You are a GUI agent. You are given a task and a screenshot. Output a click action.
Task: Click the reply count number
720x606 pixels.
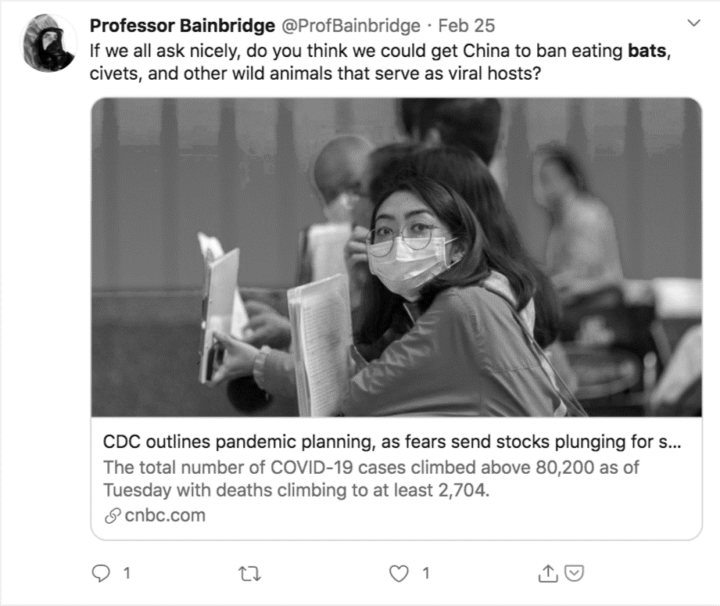pos(126,573)
